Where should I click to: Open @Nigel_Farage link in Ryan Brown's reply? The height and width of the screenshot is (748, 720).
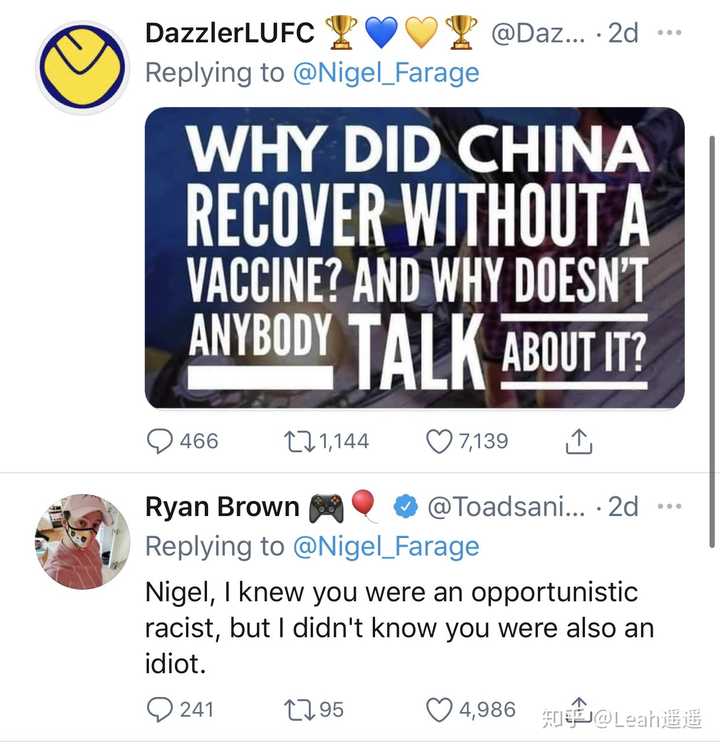[x=385, y=546]
